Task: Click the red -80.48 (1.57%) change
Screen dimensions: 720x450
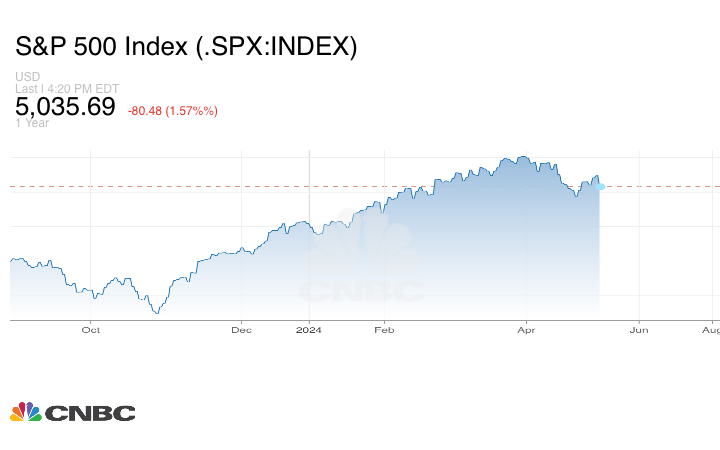Action: pos(173,110)
